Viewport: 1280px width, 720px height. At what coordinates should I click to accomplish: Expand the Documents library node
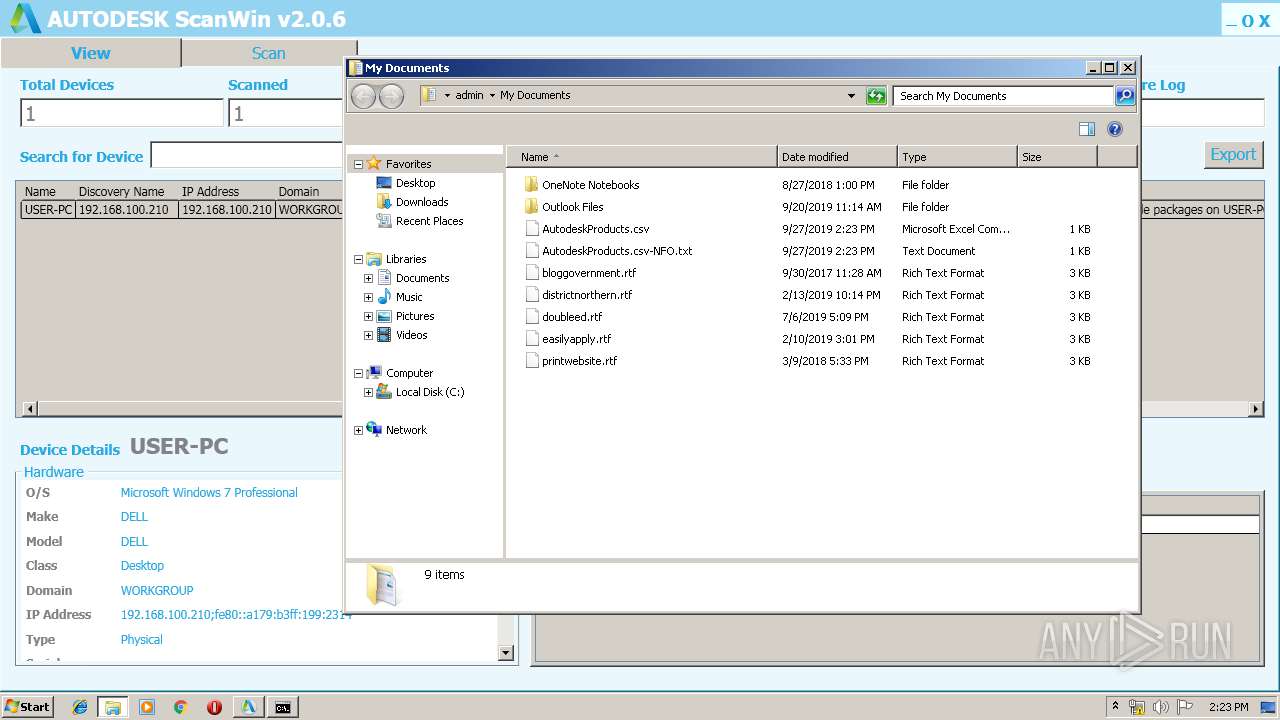point(368,279)
